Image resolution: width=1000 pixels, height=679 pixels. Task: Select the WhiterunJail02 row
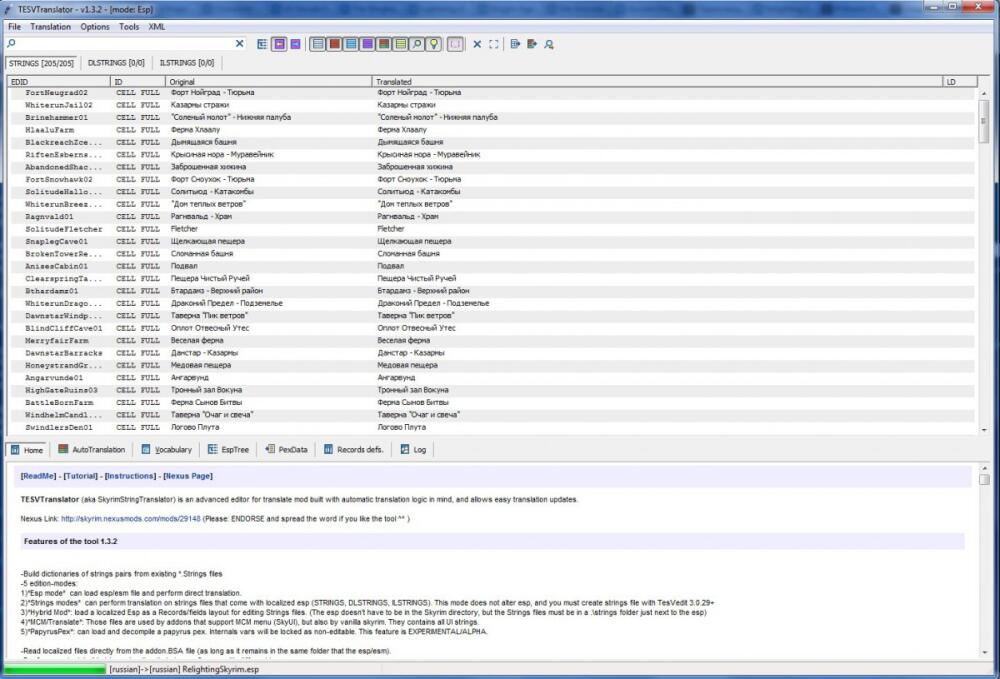[491, 105]
